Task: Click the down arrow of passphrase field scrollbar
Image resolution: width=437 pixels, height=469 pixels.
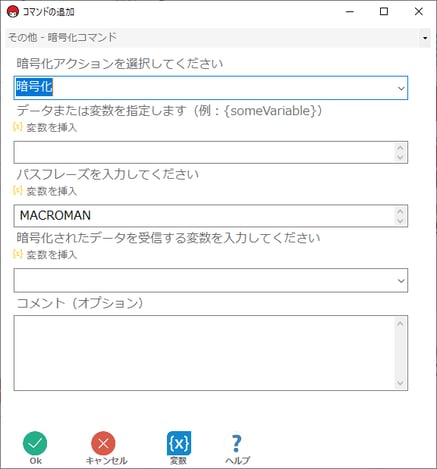Action: (400, 221)
